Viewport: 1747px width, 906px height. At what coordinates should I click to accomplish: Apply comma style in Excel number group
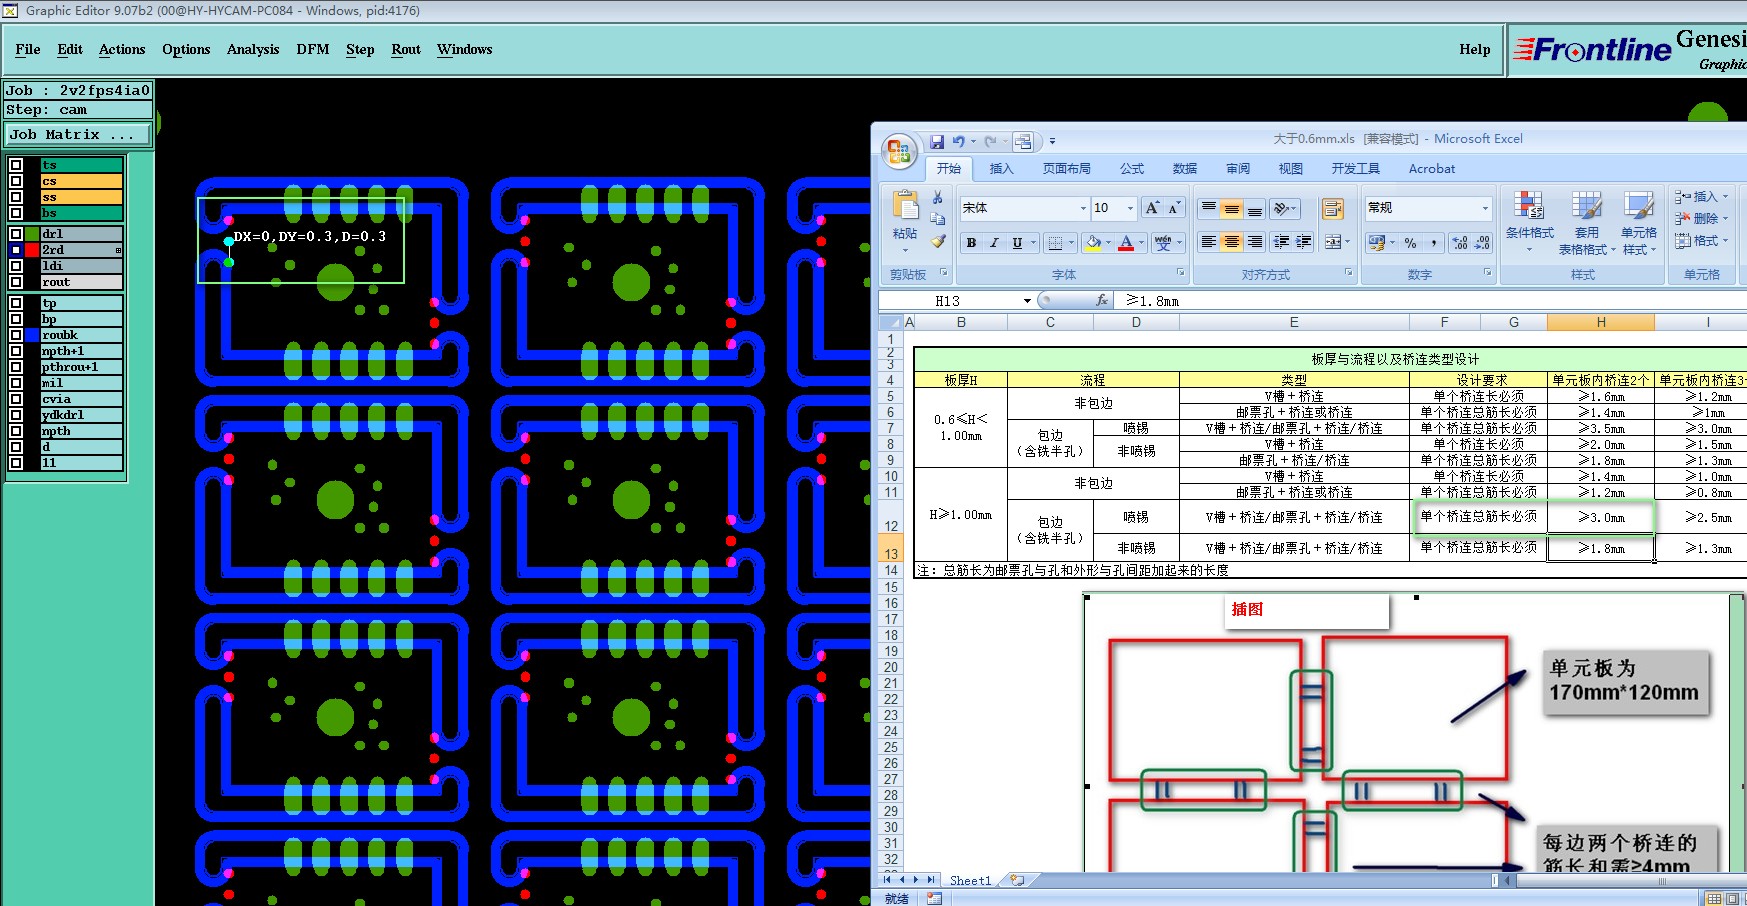(x=1434, y=243)
